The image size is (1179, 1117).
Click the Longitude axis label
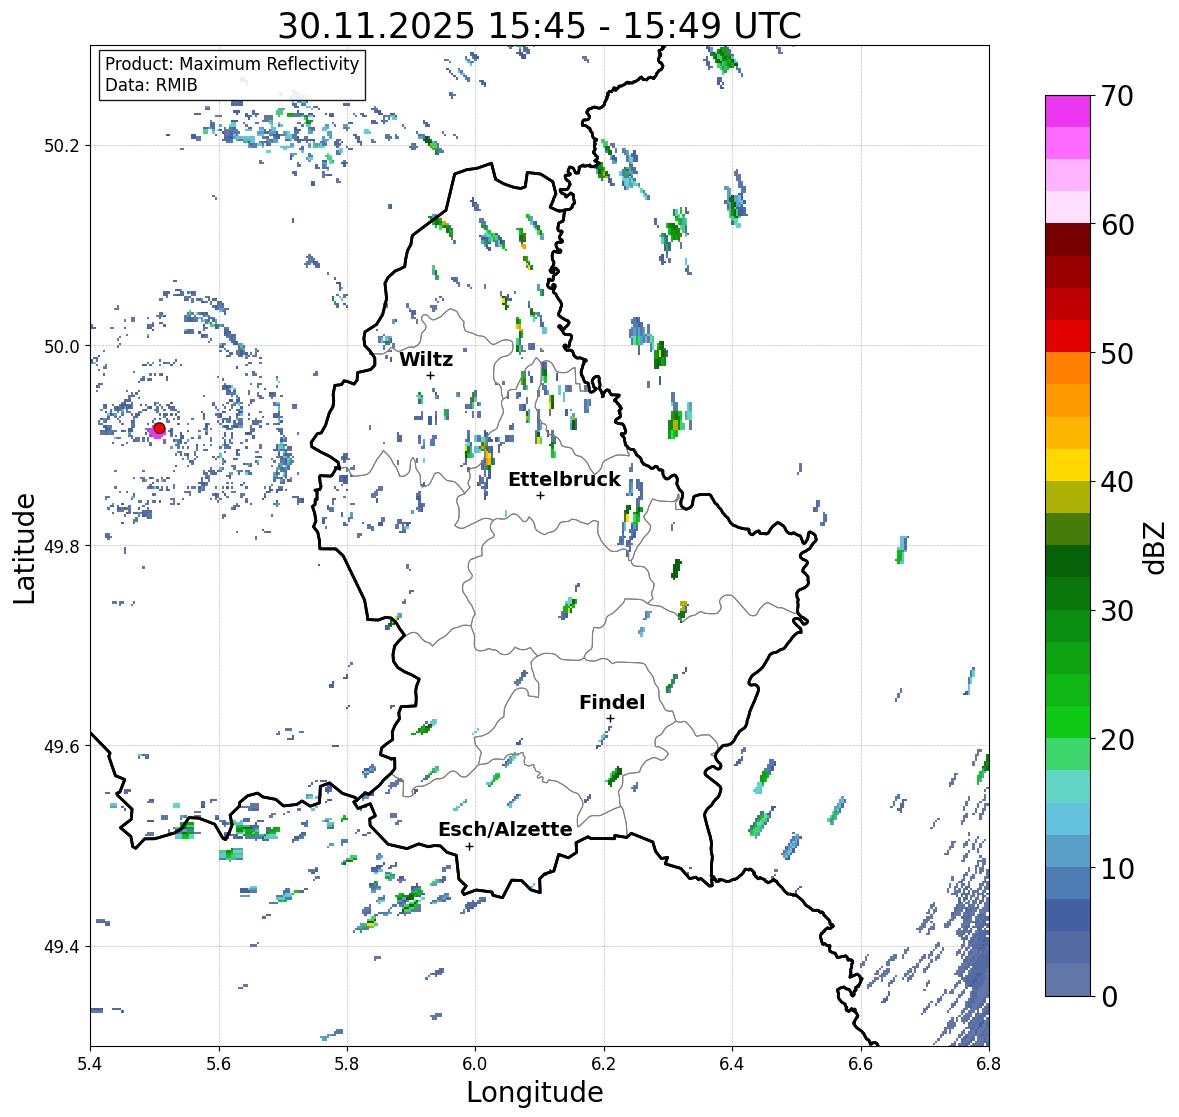pos(535,1091)
